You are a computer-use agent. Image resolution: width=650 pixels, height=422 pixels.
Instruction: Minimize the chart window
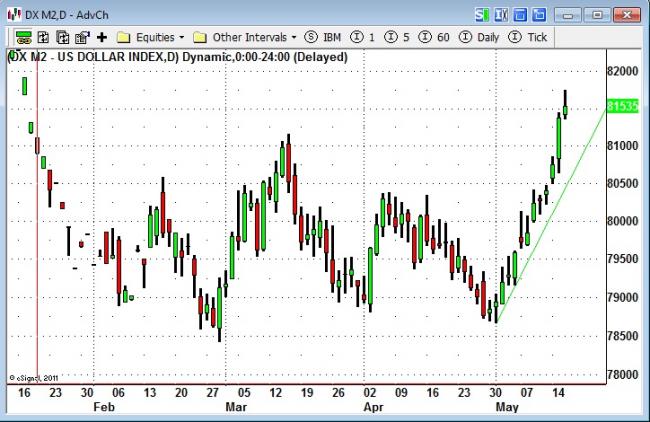tap(568, 15)
